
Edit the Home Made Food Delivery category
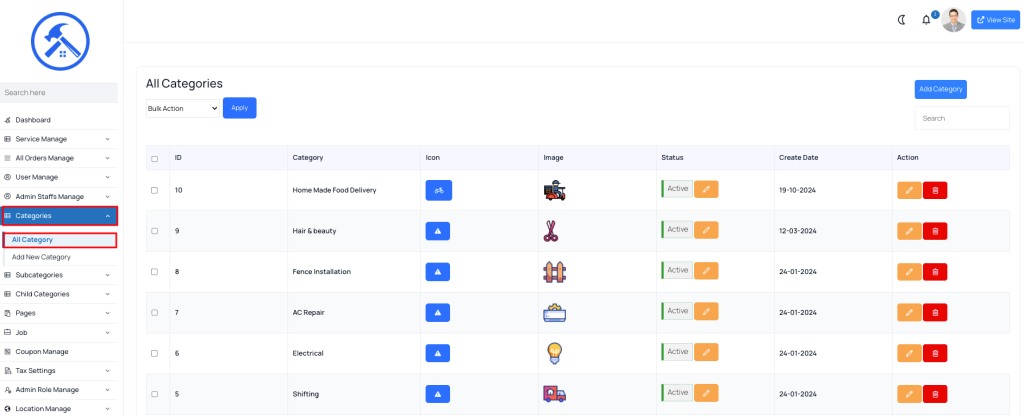[910, 191]
